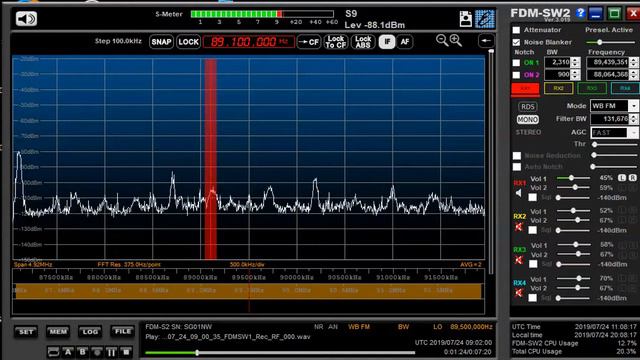Click the vertical slider beside the spectrum
The image size is (640, 360).
pyautogui.click(x=491, y=161)
